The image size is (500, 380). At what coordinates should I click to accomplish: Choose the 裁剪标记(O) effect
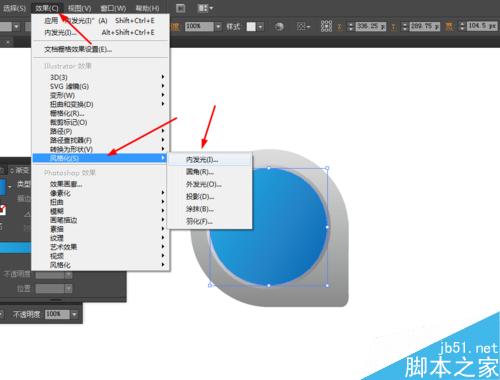[100, 122]
